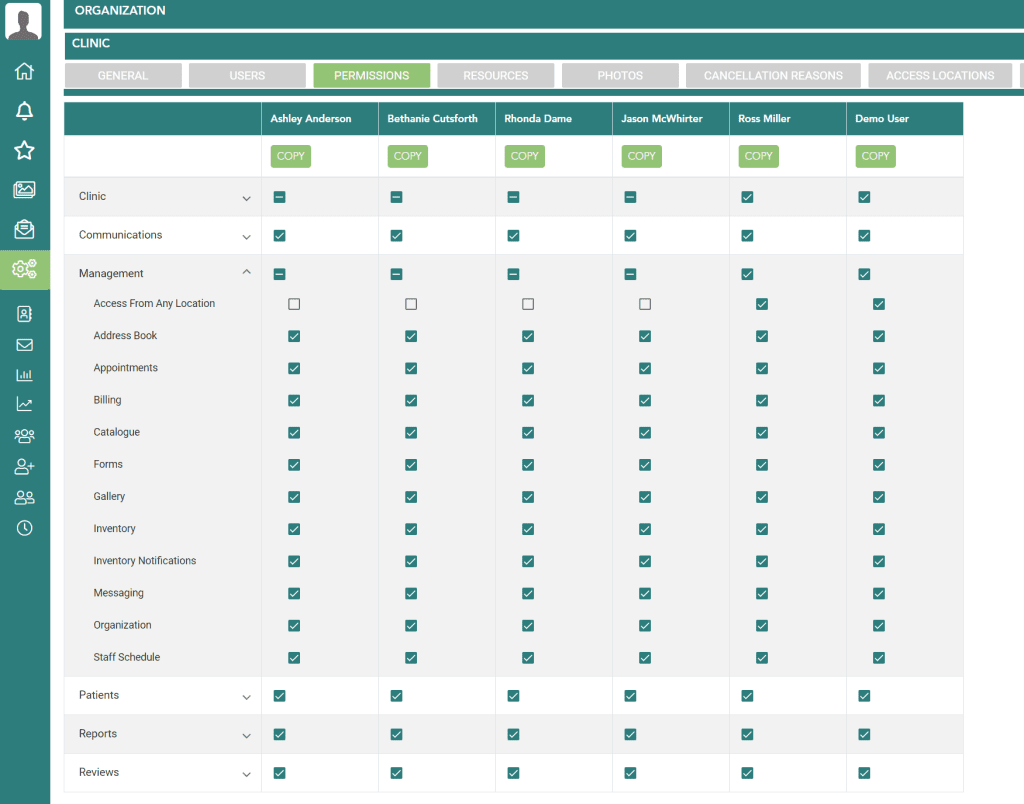Screen dimensions: 1024x804
Task: Open the envelope mail sidebar icon
Action: pyautogui.click(x=24, y=345)
